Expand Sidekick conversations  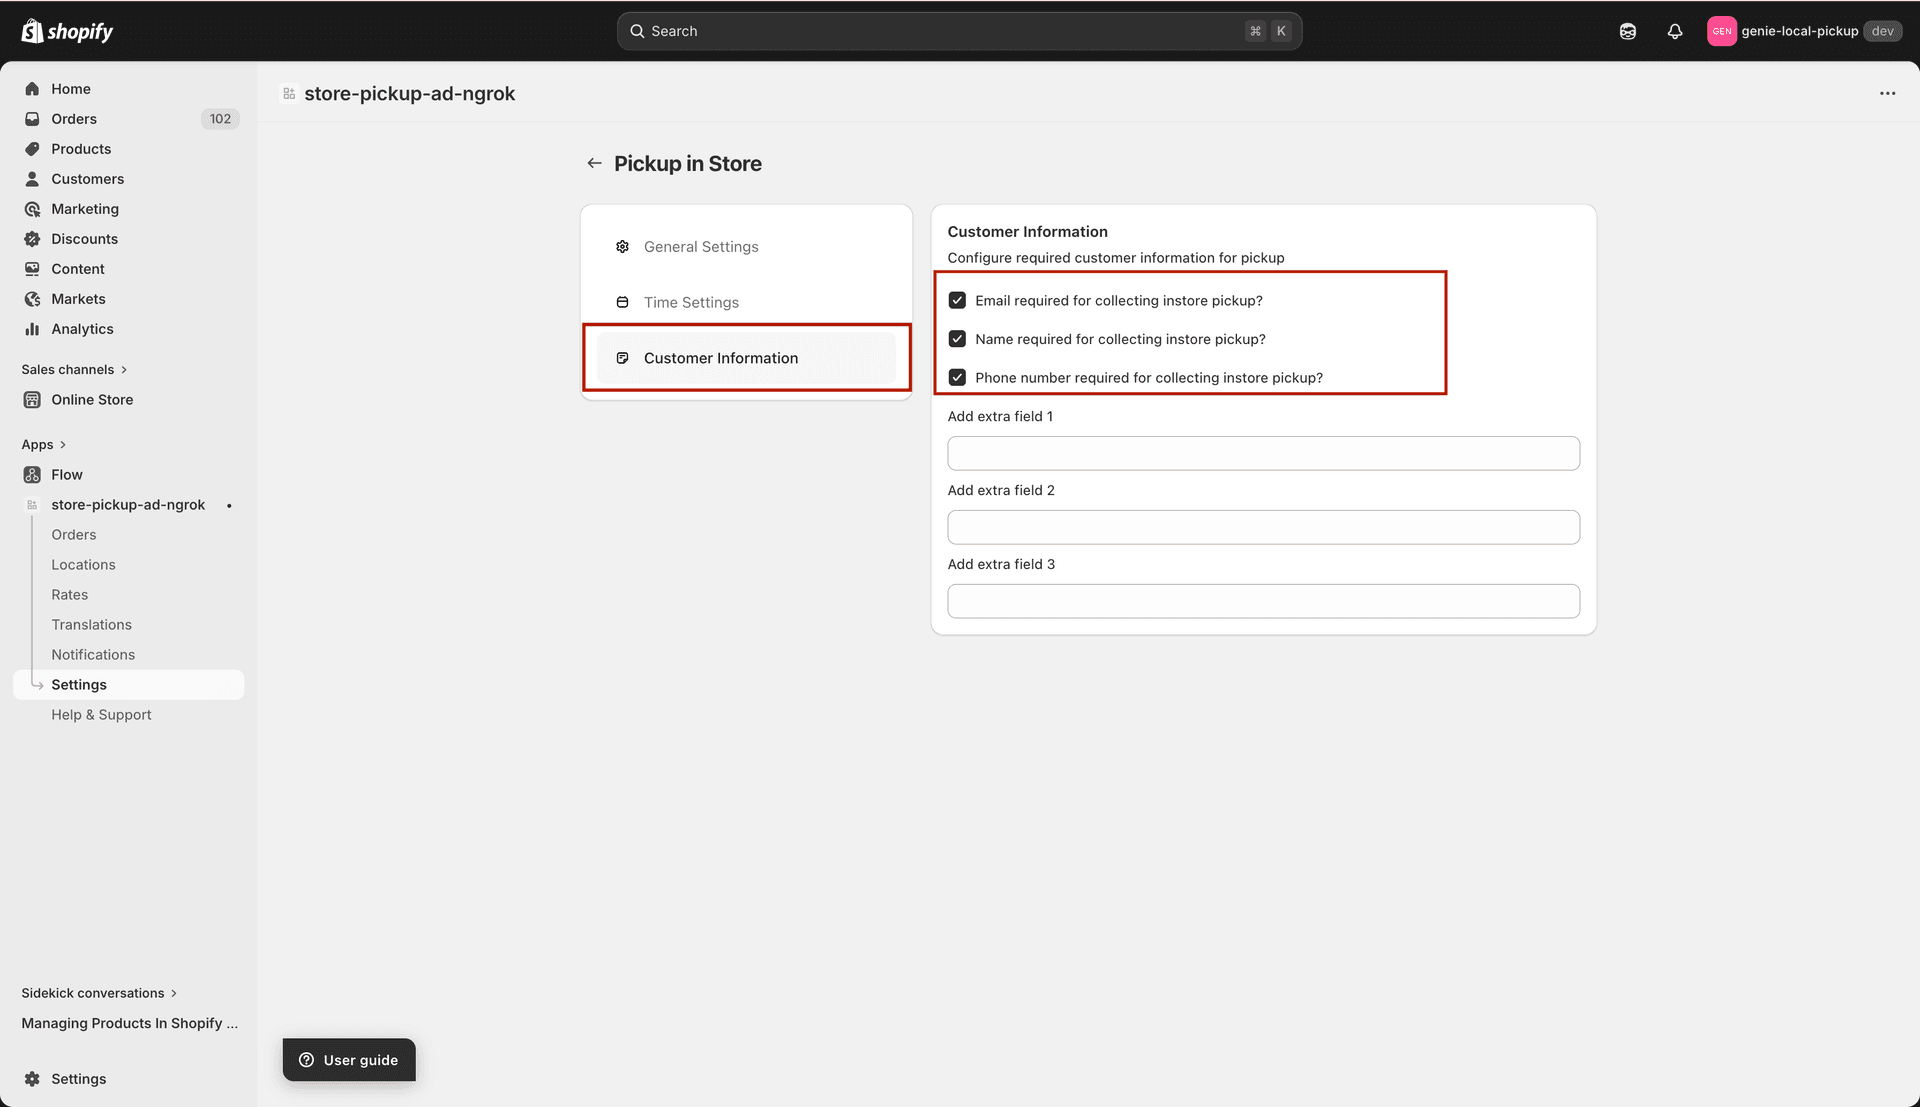[x=97, y=992]
